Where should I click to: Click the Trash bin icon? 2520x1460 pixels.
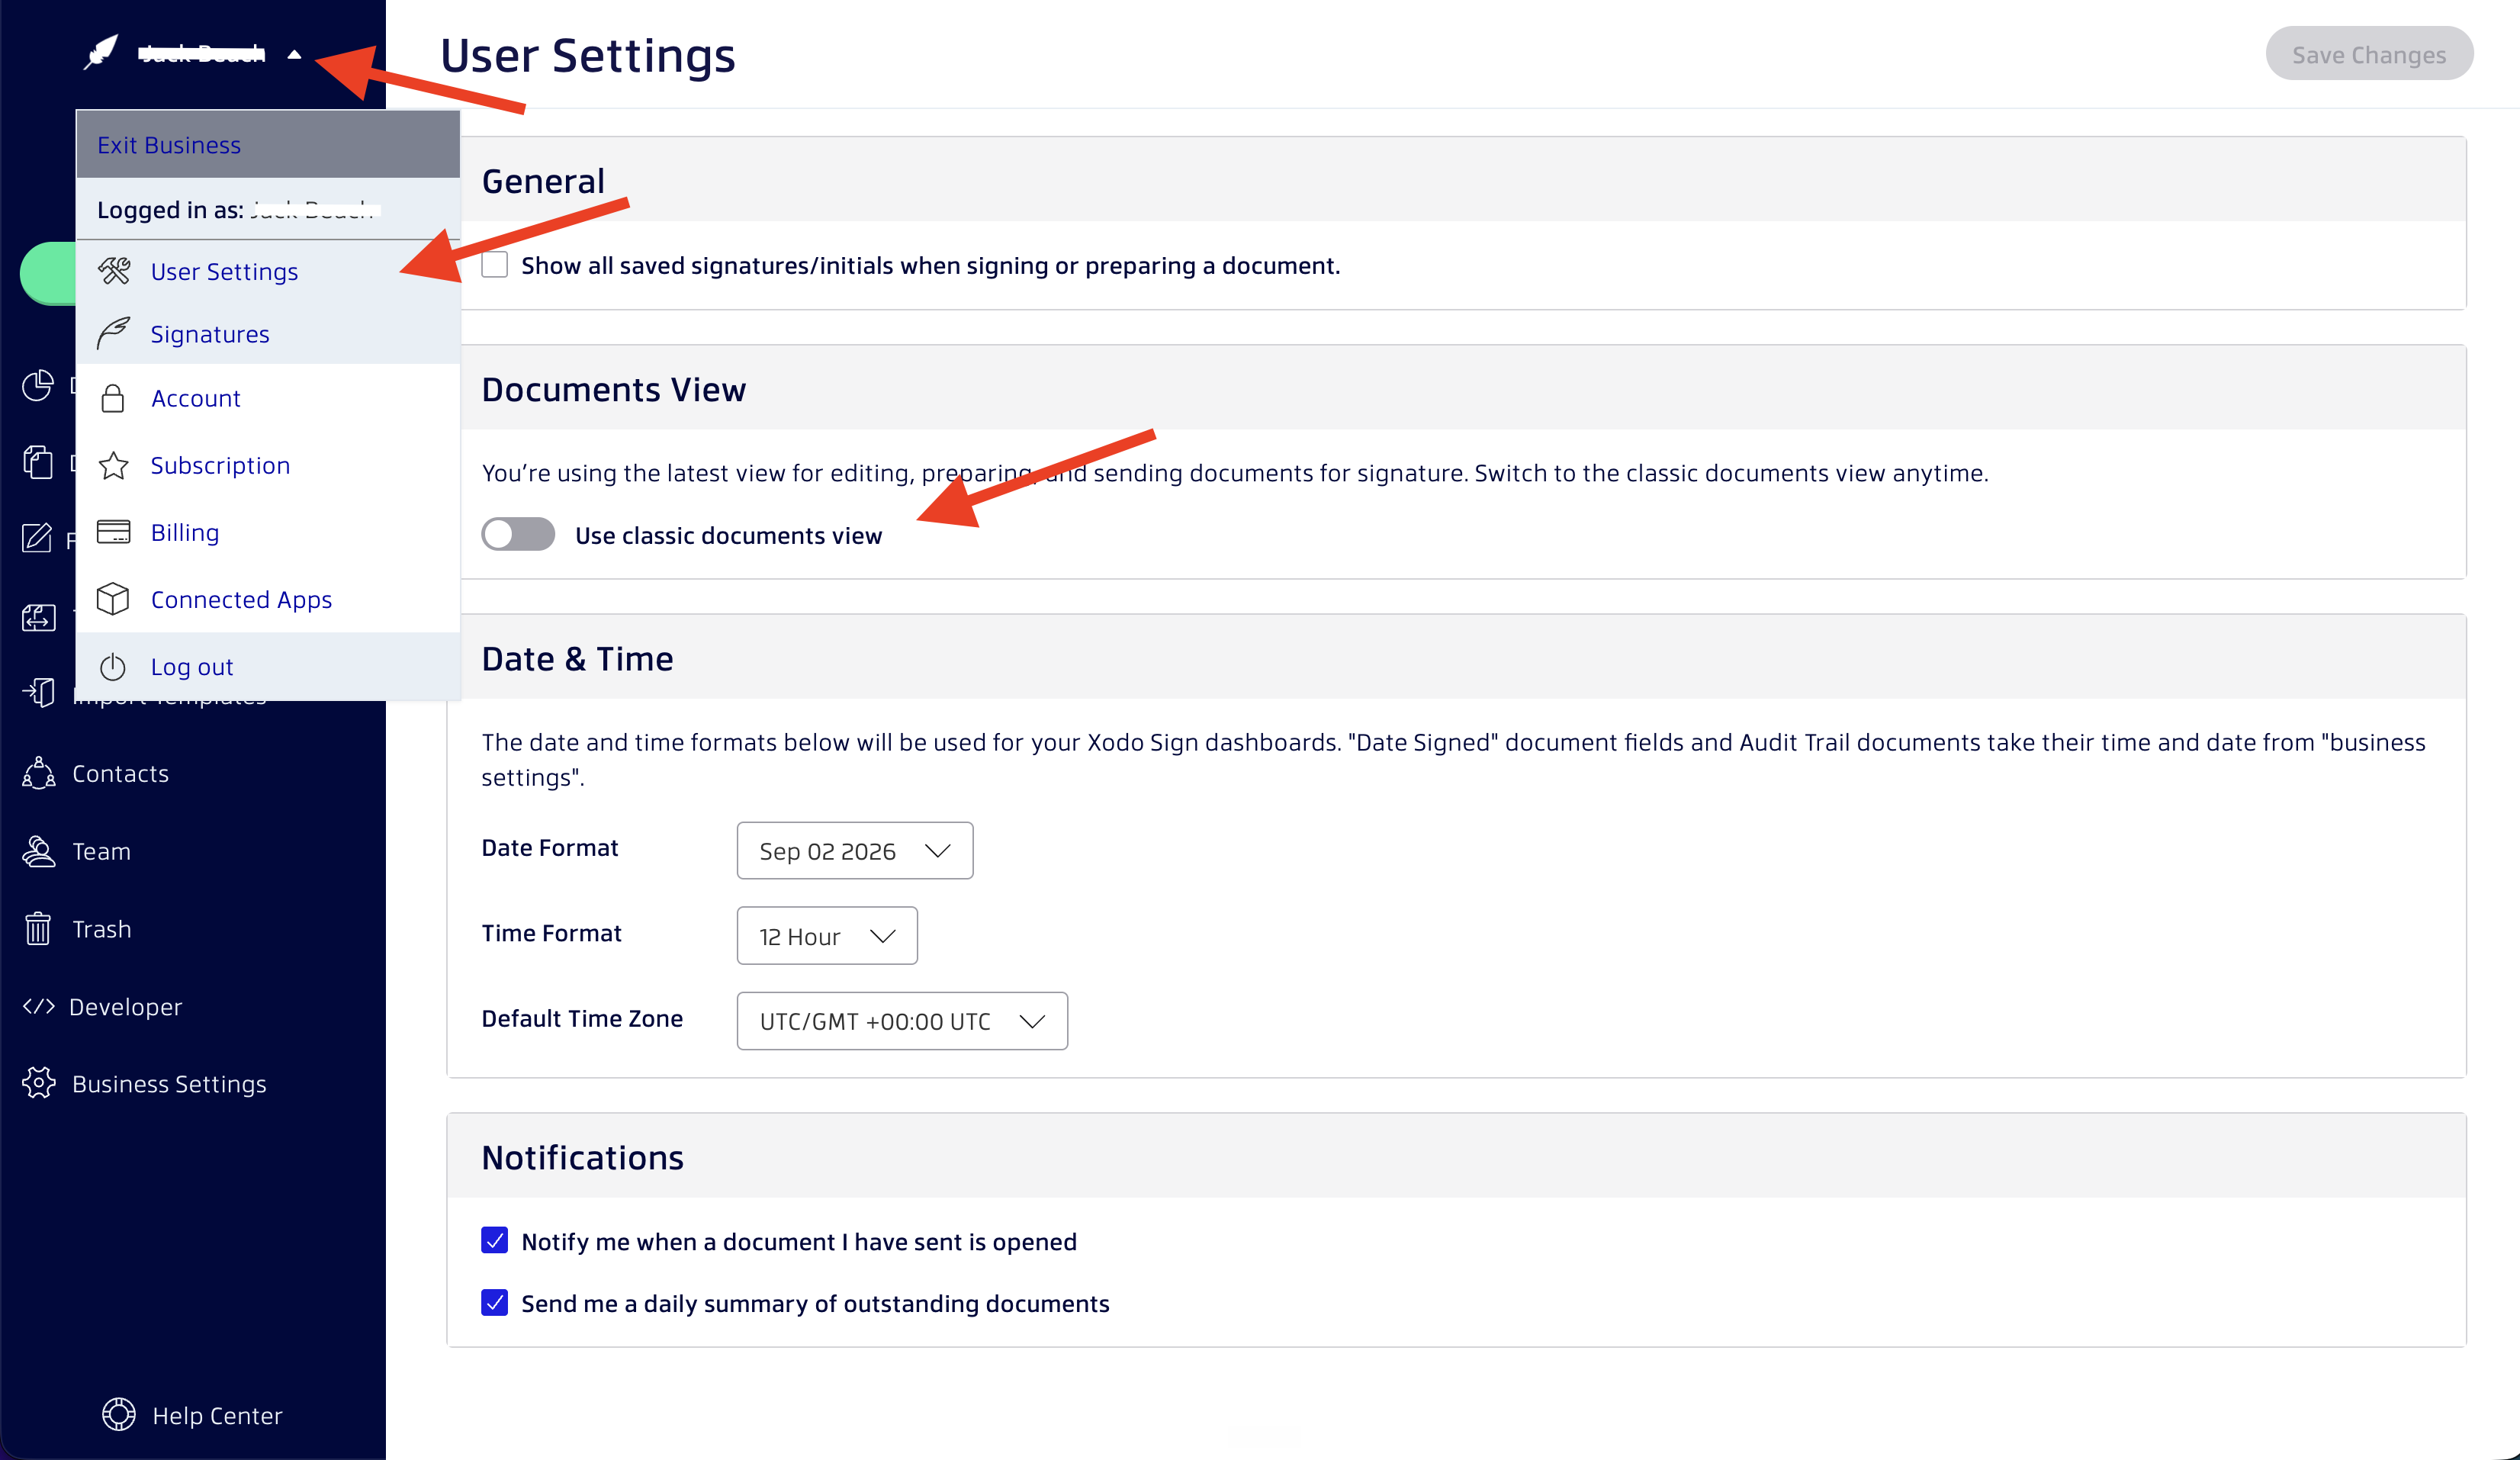point(38,929)
